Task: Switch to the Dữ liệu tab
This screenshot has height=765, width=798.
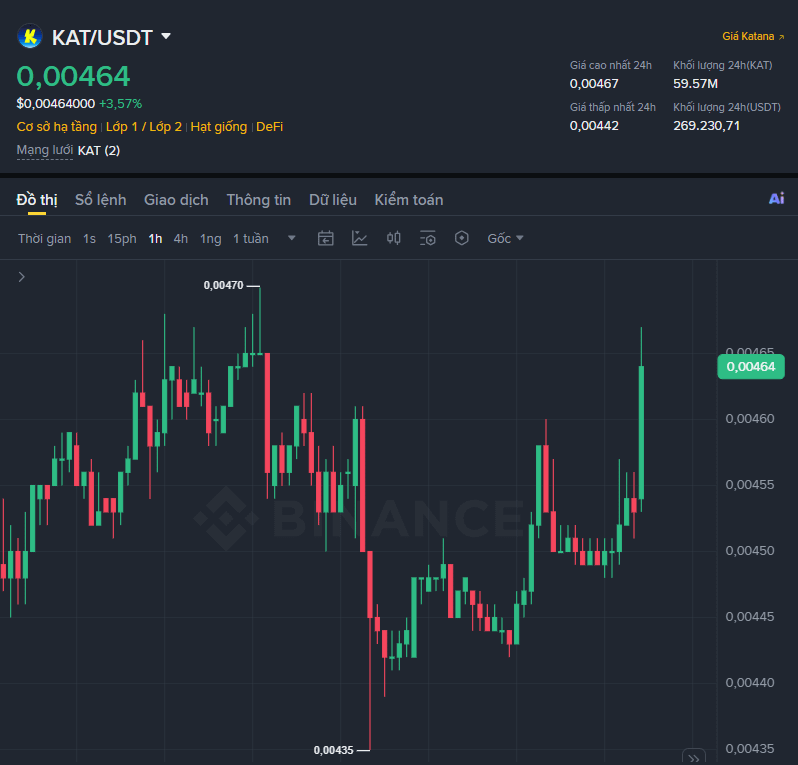Action: pyautogui.click(x=333, y=200)
